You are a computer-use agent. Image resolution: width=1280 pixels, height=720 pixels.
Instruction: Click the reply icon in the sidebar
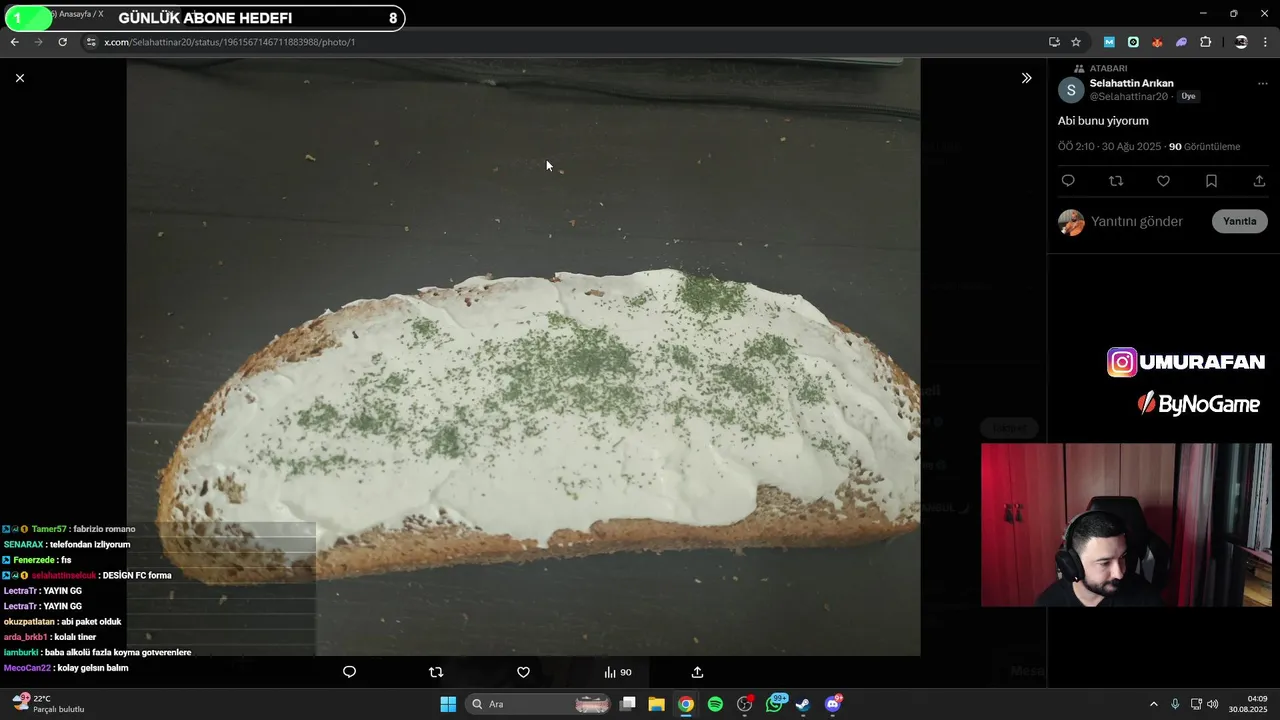point(1068,181)
